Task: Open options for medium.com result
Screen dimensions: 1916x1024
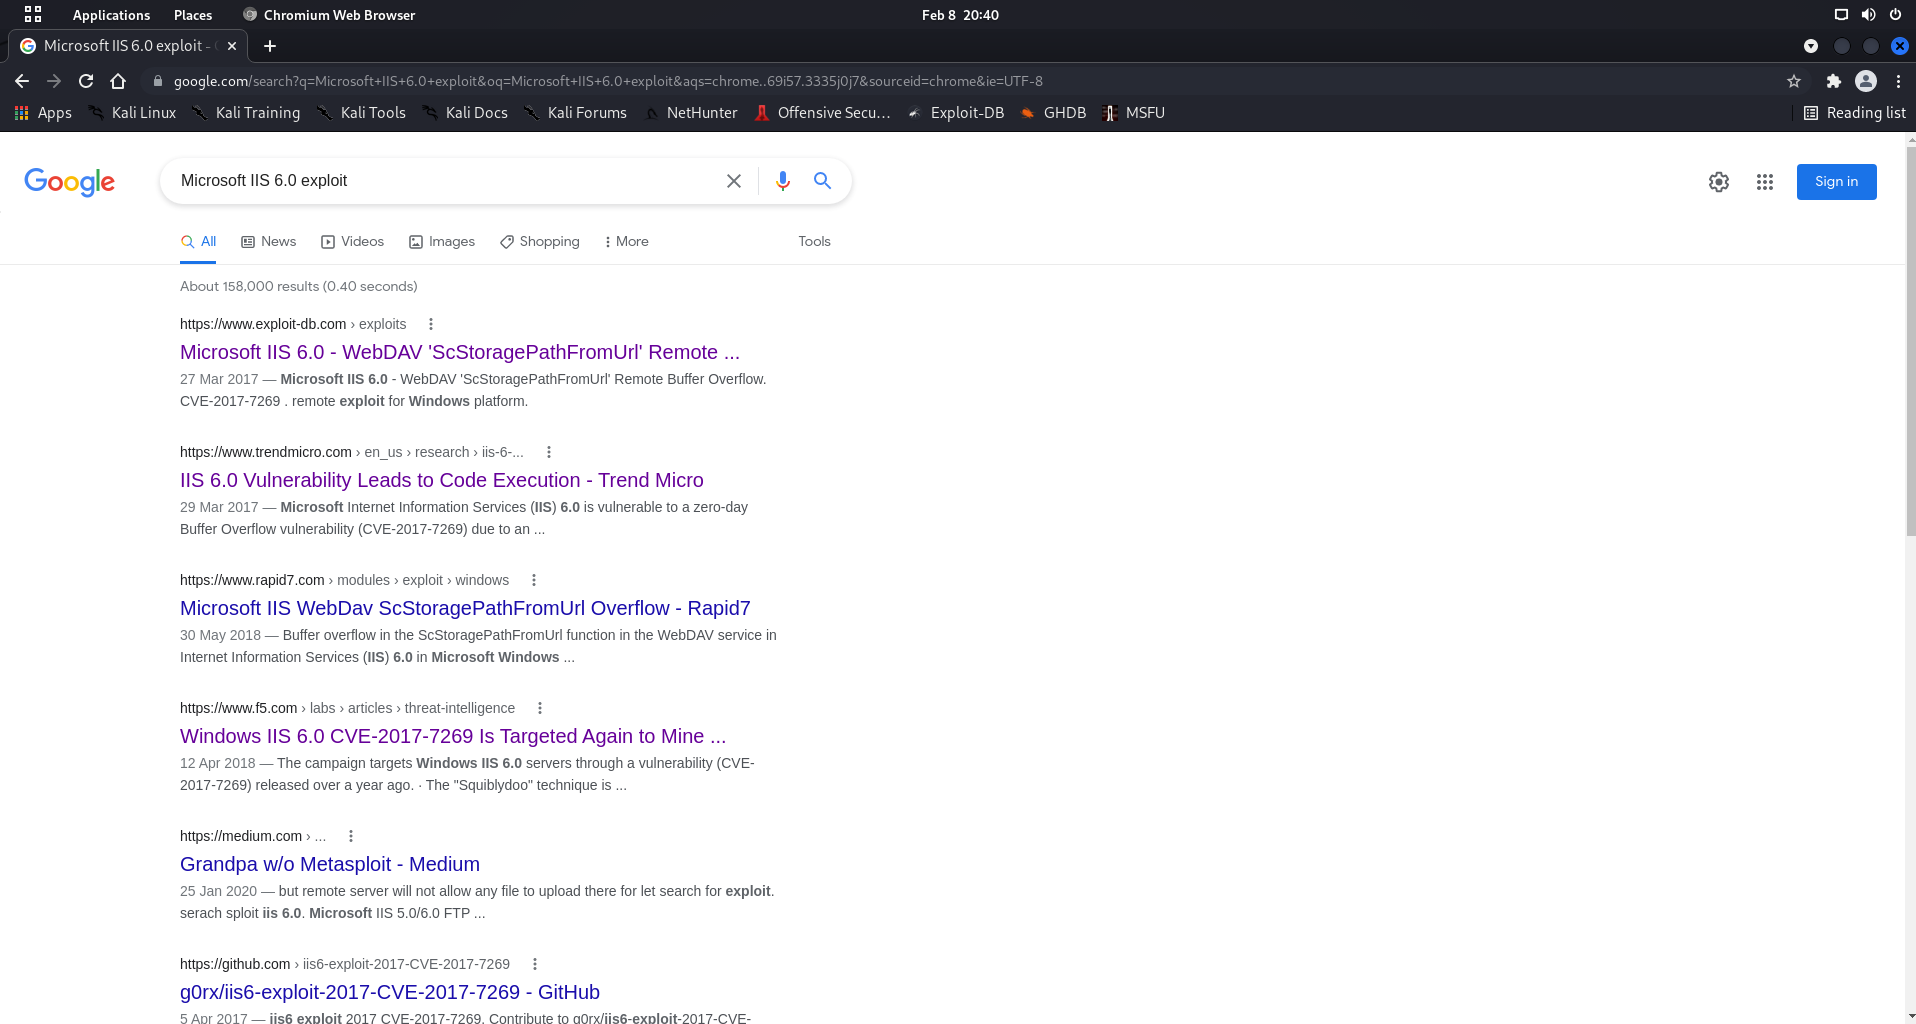Action: pos(351,836)
